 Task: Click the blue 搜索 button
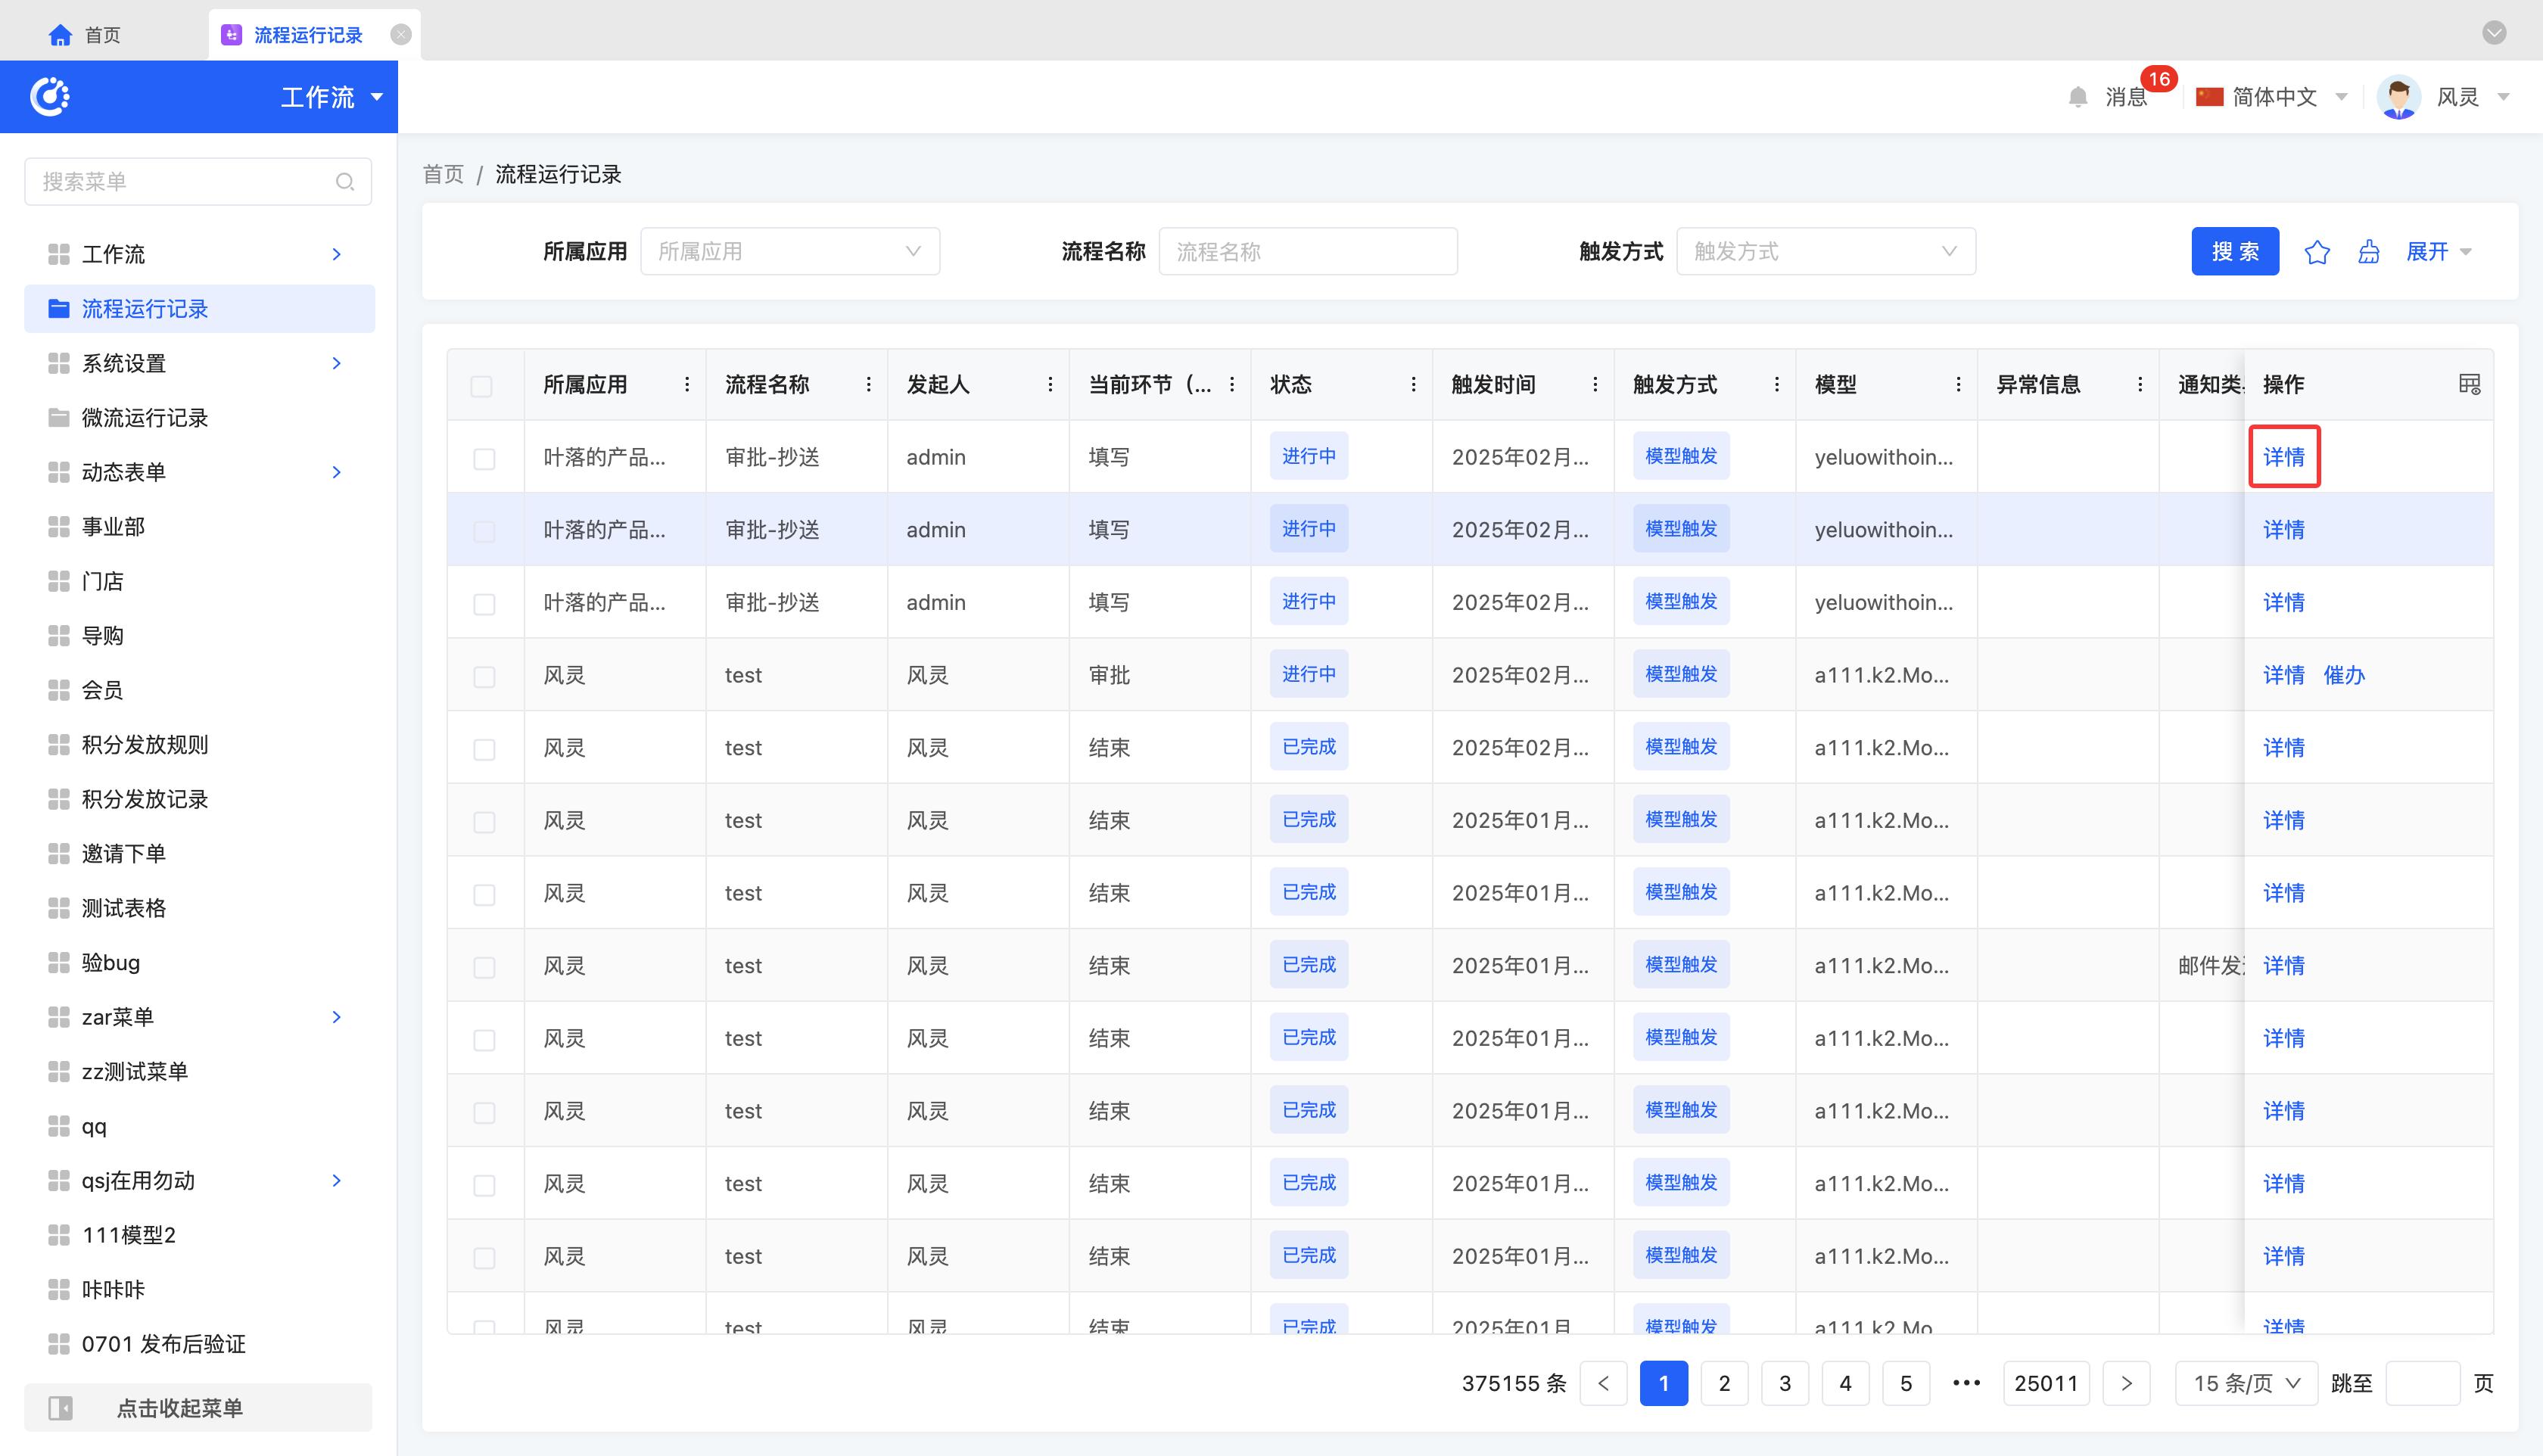tap(2234, 252)
